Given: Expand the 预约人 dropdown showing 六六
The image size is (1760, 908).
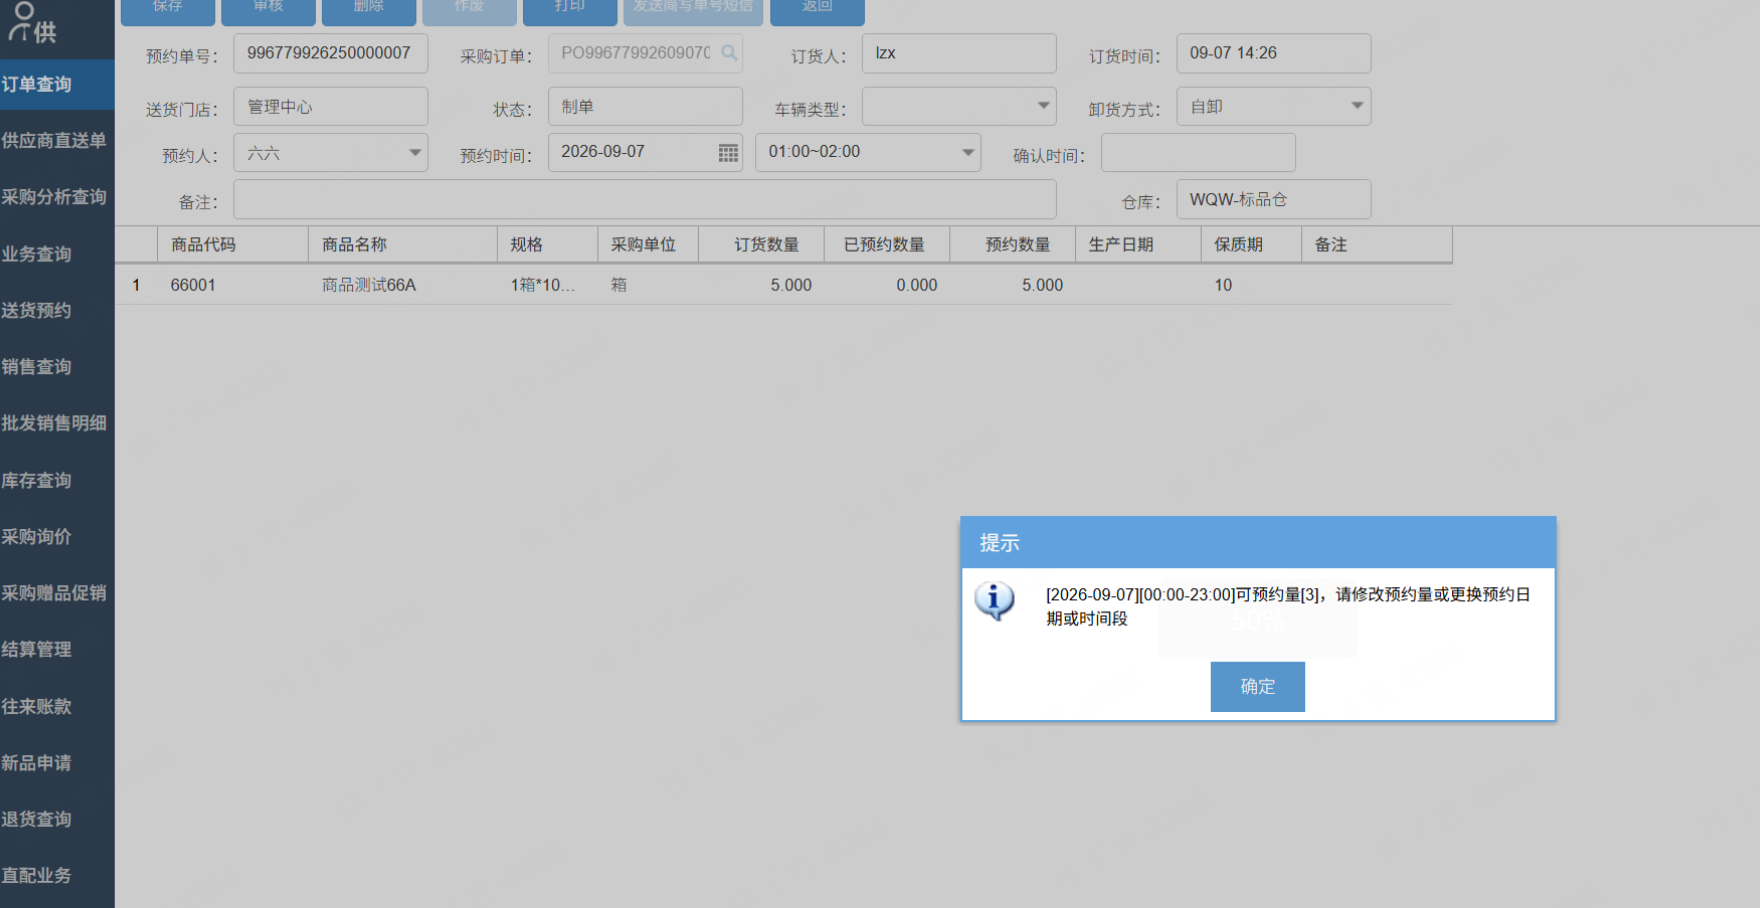Looking at the screenshot, I should pos(414,153).
